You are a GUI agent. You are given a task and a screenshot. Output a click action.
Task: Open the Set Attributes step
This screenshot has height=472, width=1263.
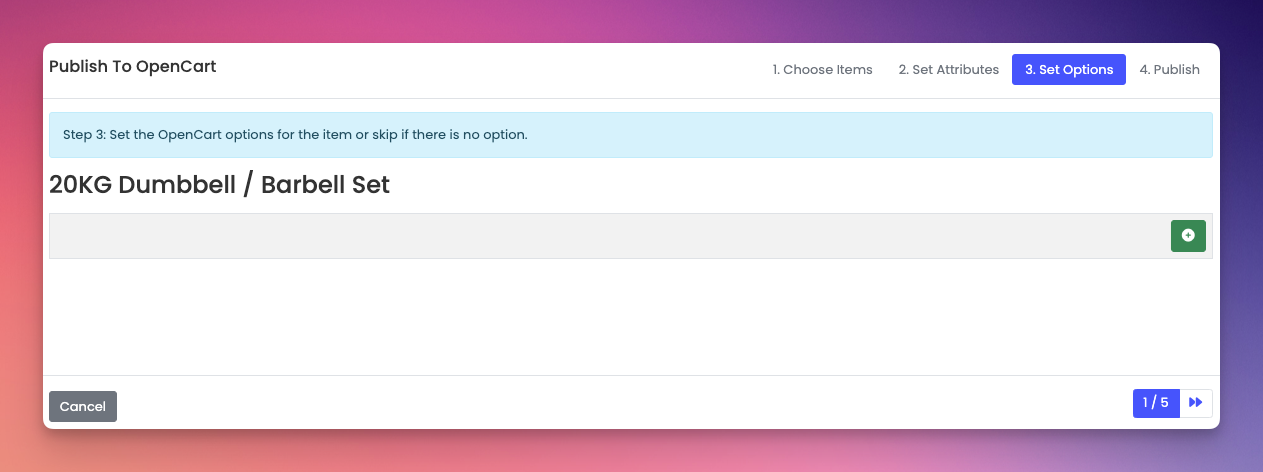click(948, 70)
